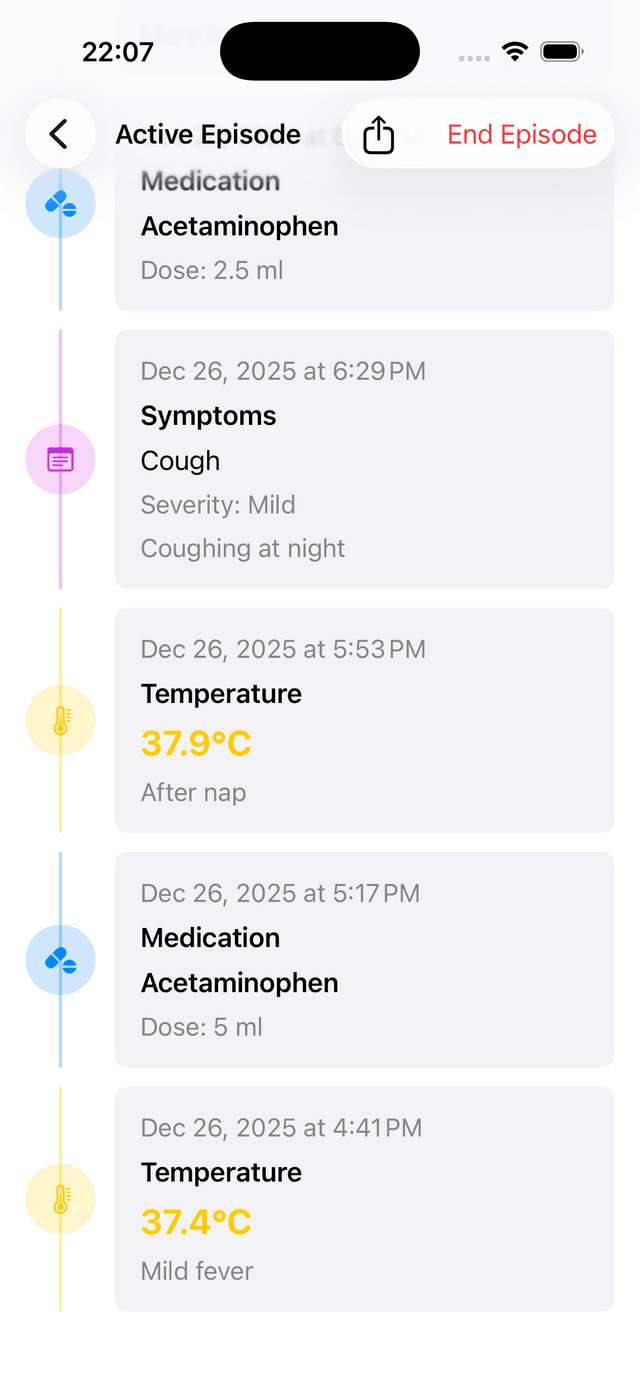Tap the pill icon on the top medication entry
The width and height of the screenshot is (640, 1391).
point(60,203)
